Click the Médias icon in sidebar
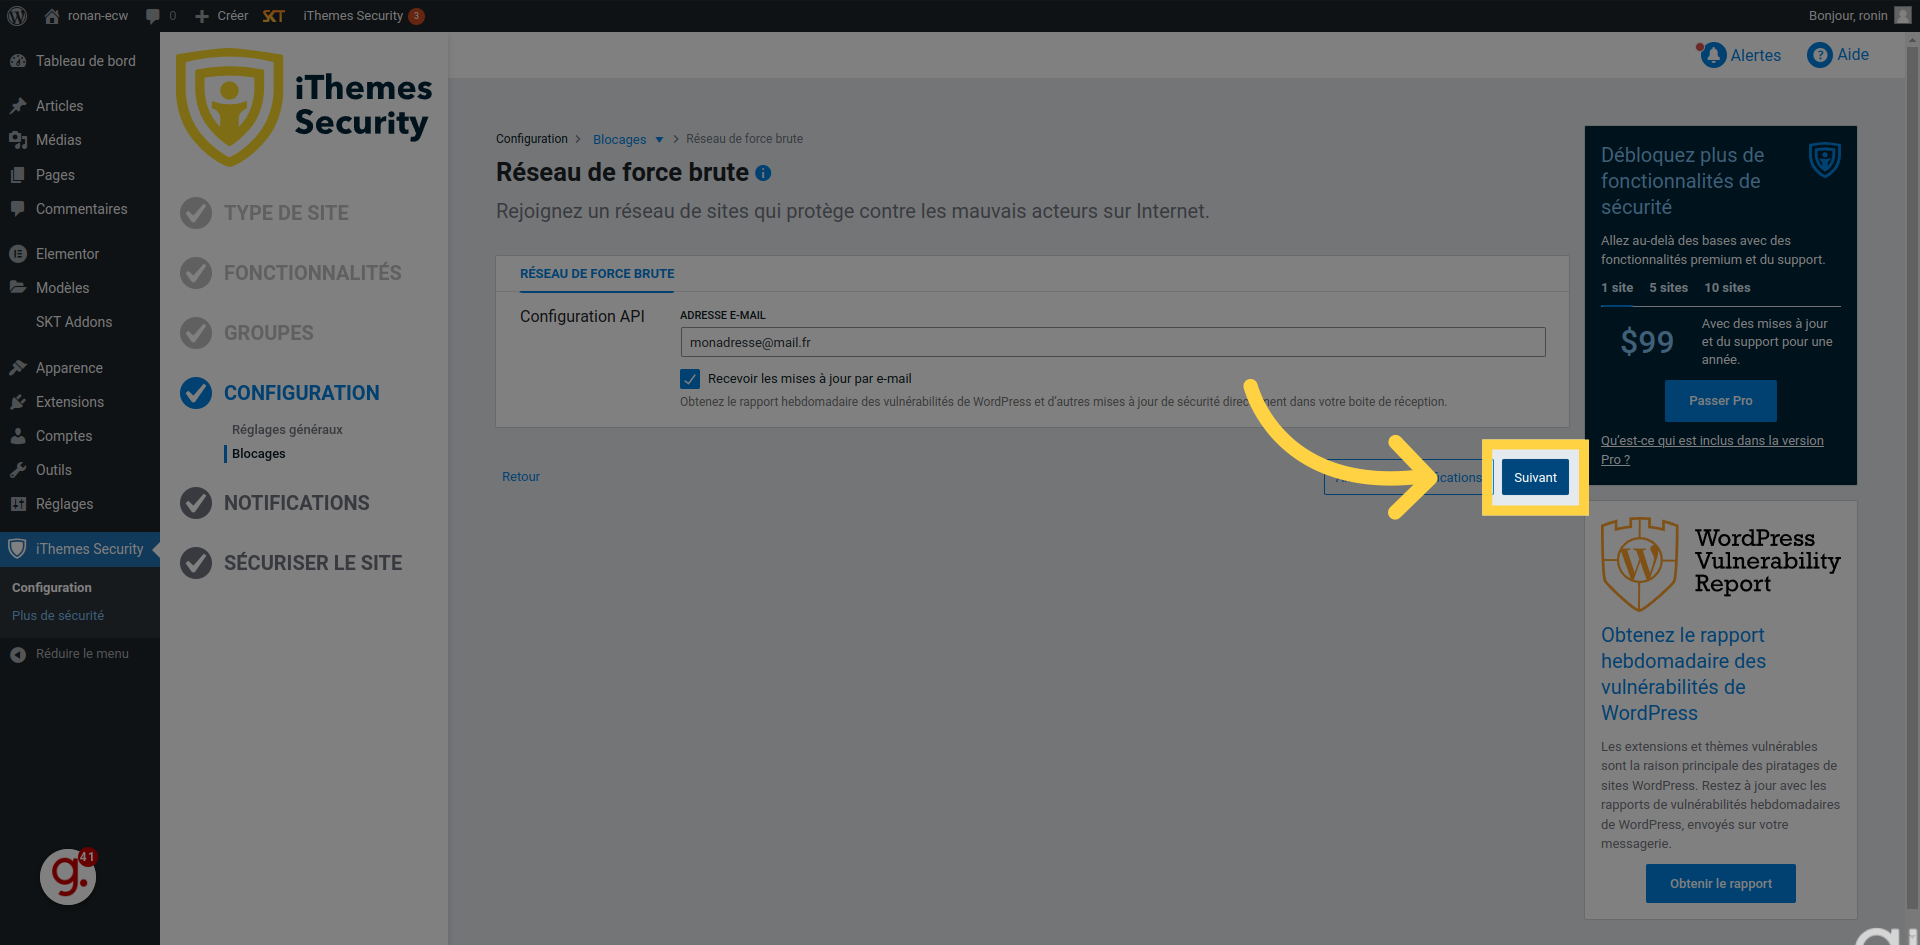 click(18, 140)
